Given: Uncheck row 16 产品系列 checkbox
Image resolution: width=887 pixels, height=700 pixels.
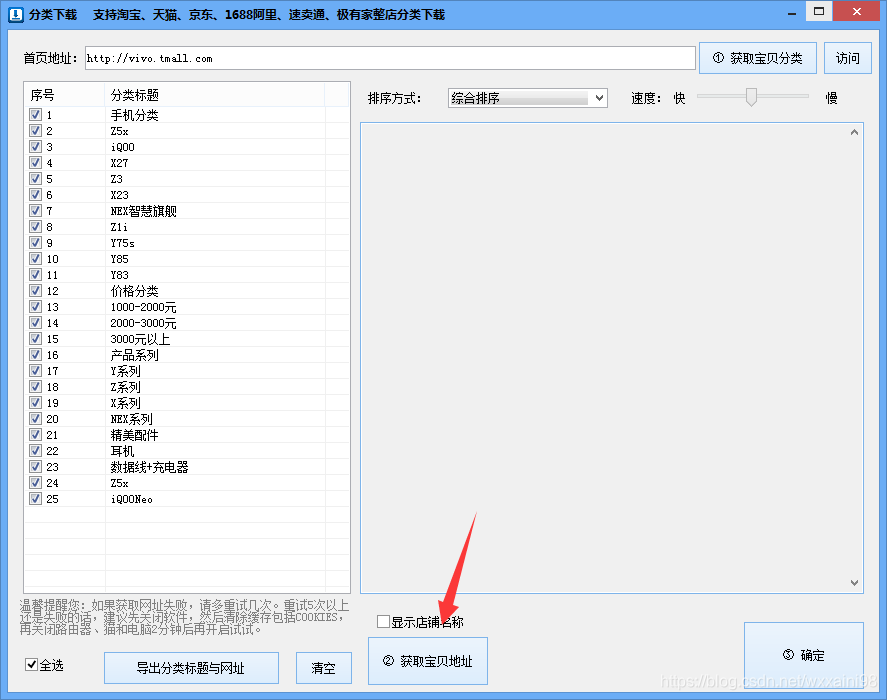Looking at the screenshot, I should (x=35, y=355).
